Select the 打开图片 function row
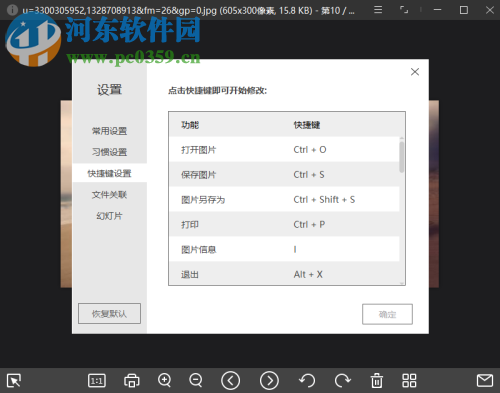Viewport: 500px width, 393px height. pyautogui.click(x=284, y=150)
